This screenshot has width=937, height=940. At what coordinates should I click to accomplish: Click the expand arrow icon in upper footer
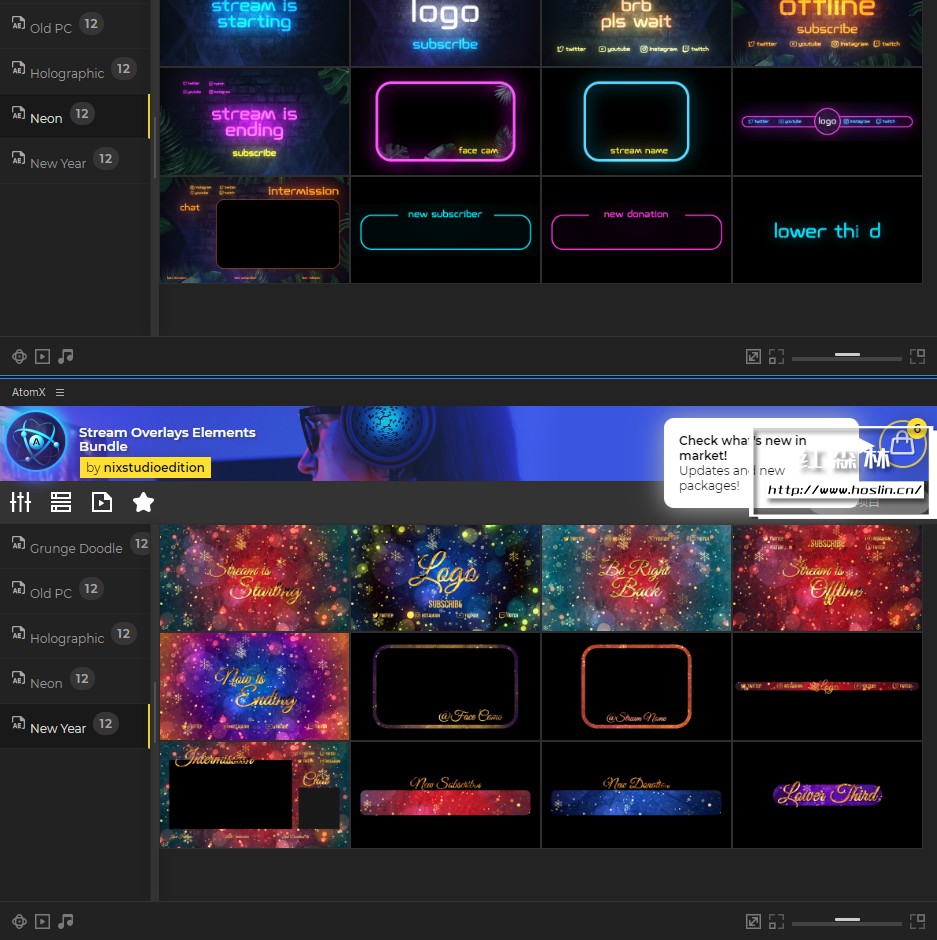coord(753,357)
